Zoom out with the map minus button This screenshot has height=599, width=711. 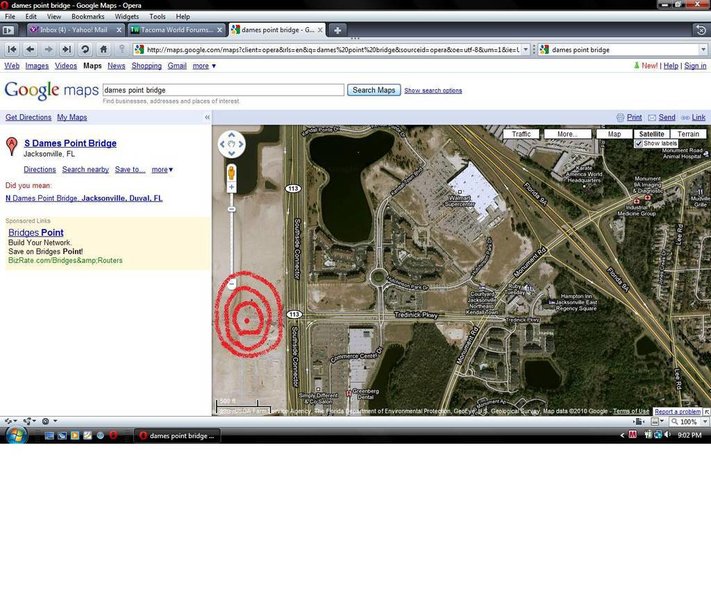[x=231, y=284]
